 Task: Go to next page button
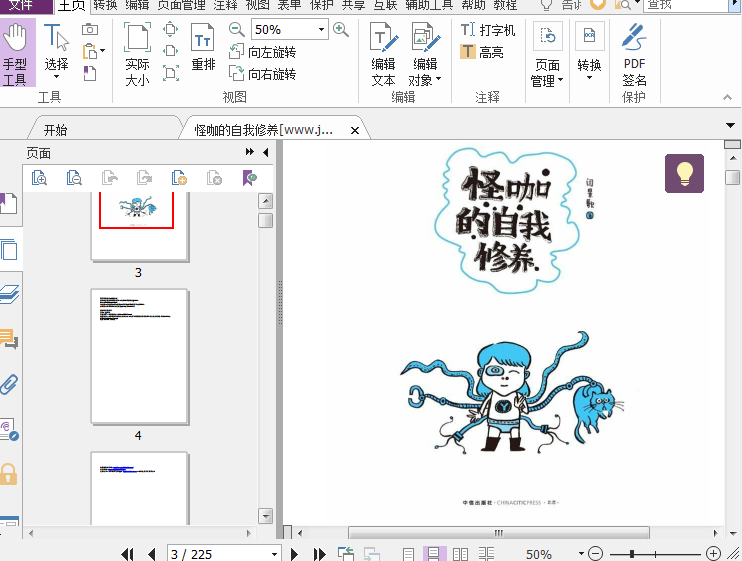(294, 554)
